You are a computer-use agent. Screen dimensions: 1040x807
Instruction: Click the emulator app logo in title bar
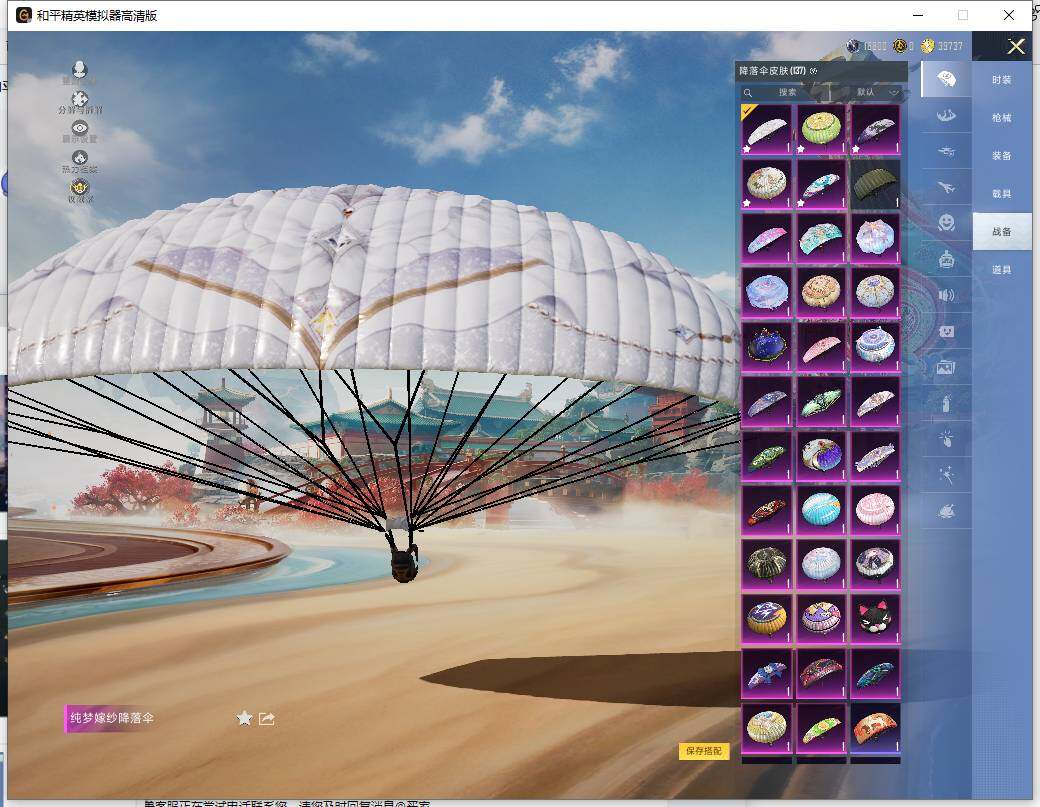click(x=24, y=15)
